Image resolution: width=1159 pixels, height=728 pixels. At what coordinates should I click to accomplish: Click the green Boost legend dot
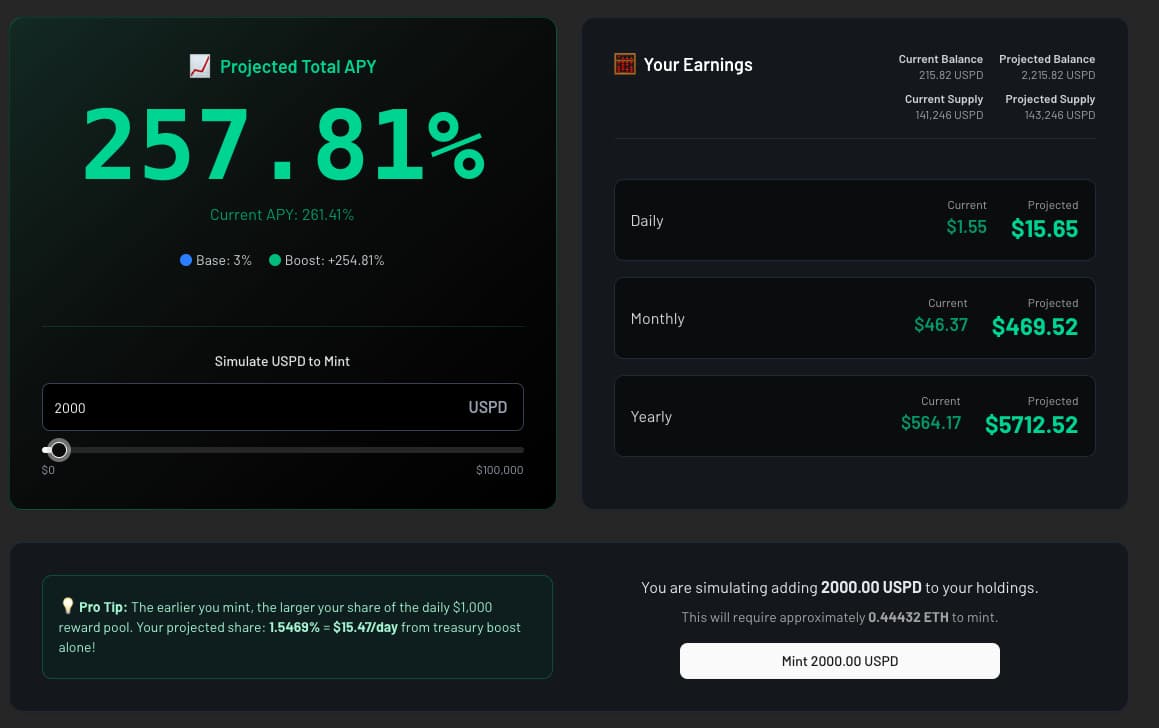pos(275,260)
